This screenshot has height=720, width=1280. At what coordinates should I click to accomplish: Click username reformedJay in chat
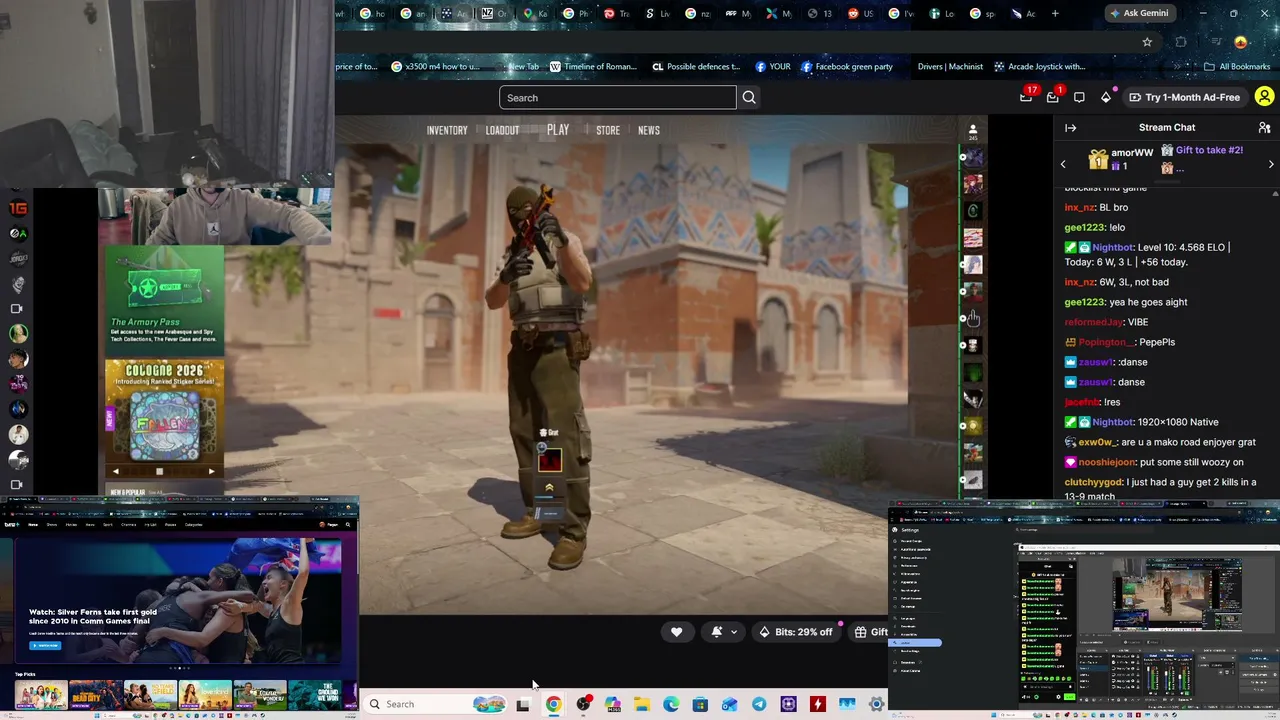coord(1094,322)
